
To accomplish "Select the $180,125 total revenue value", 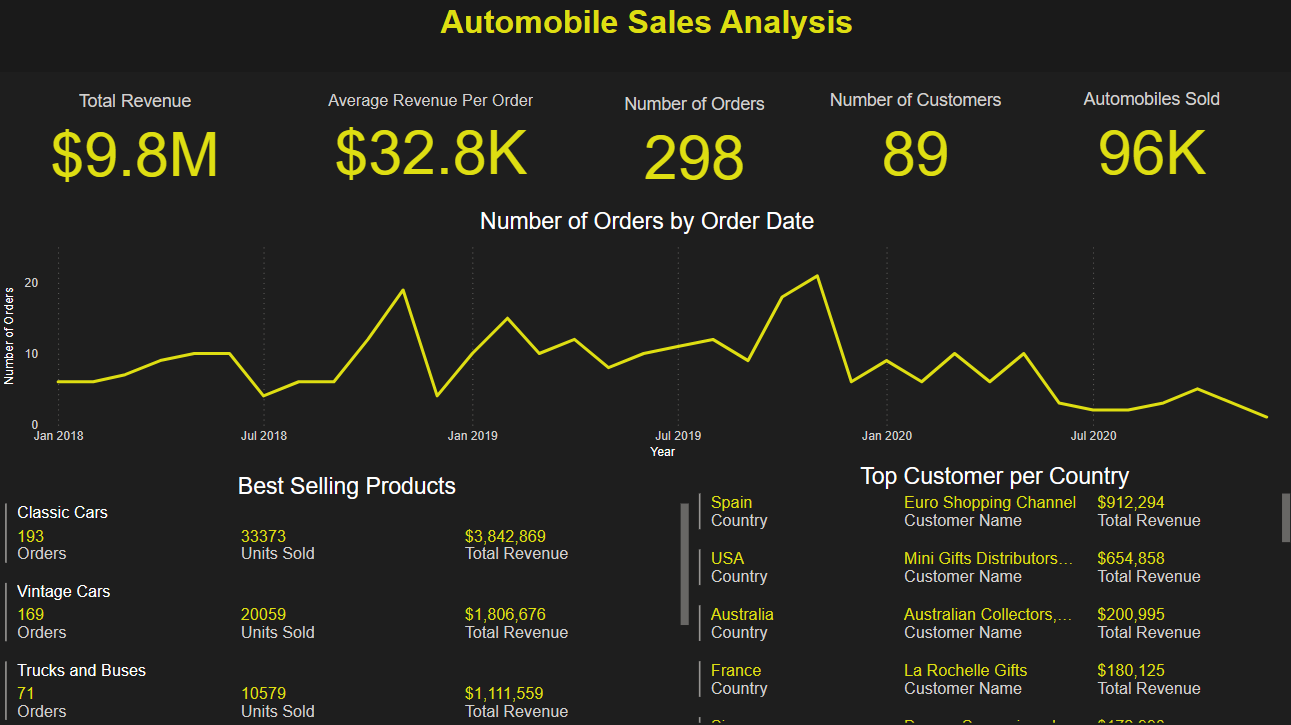I will coord(1131,671).
